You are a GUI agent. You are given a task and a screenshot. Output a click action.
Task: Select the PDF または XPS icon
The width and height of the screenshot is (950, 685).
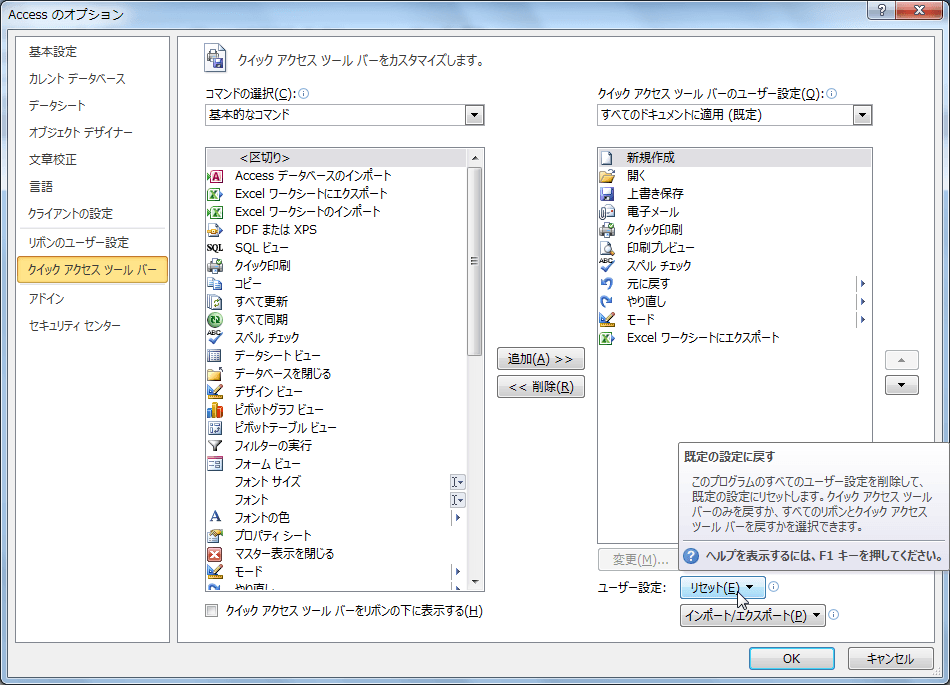(x=215, y=230)
